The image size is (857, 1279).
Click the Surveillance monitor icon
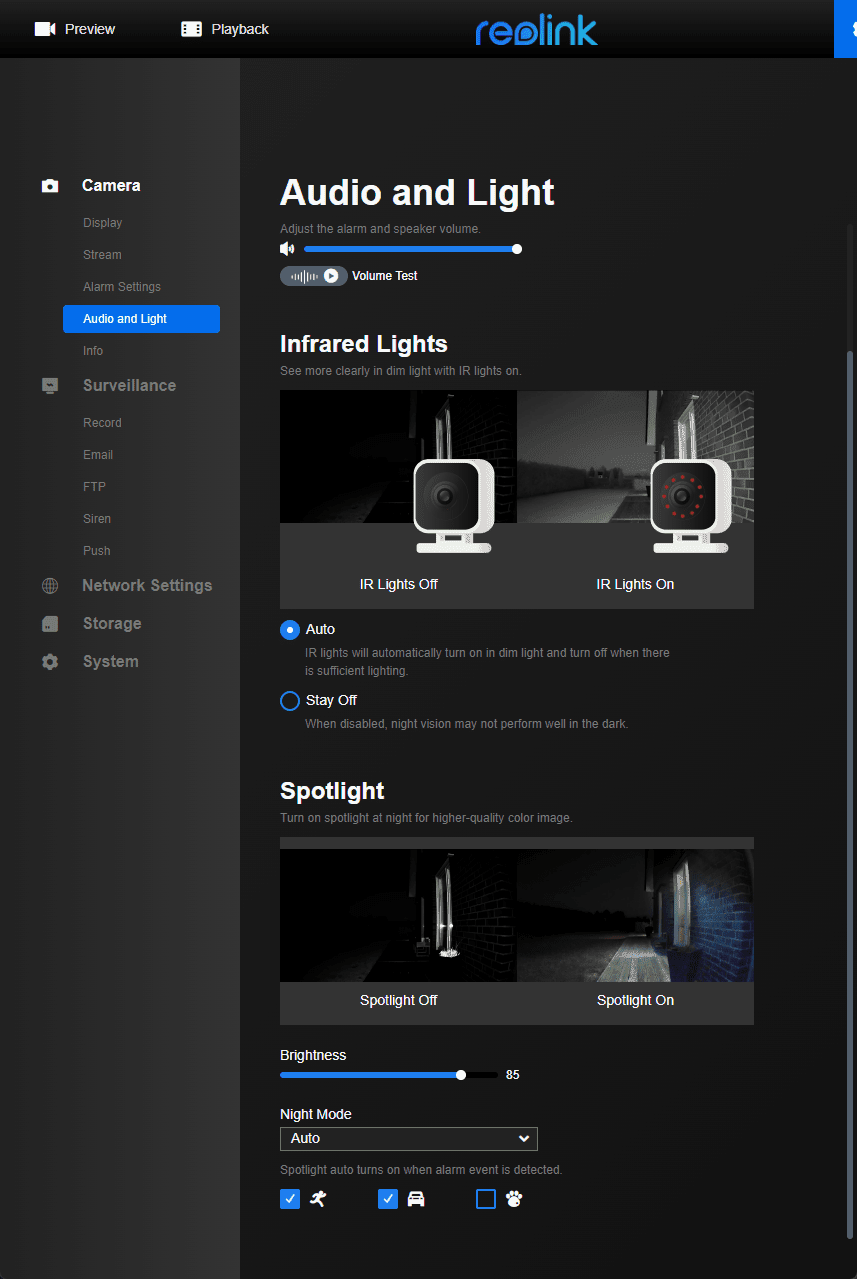click(50, 386)
